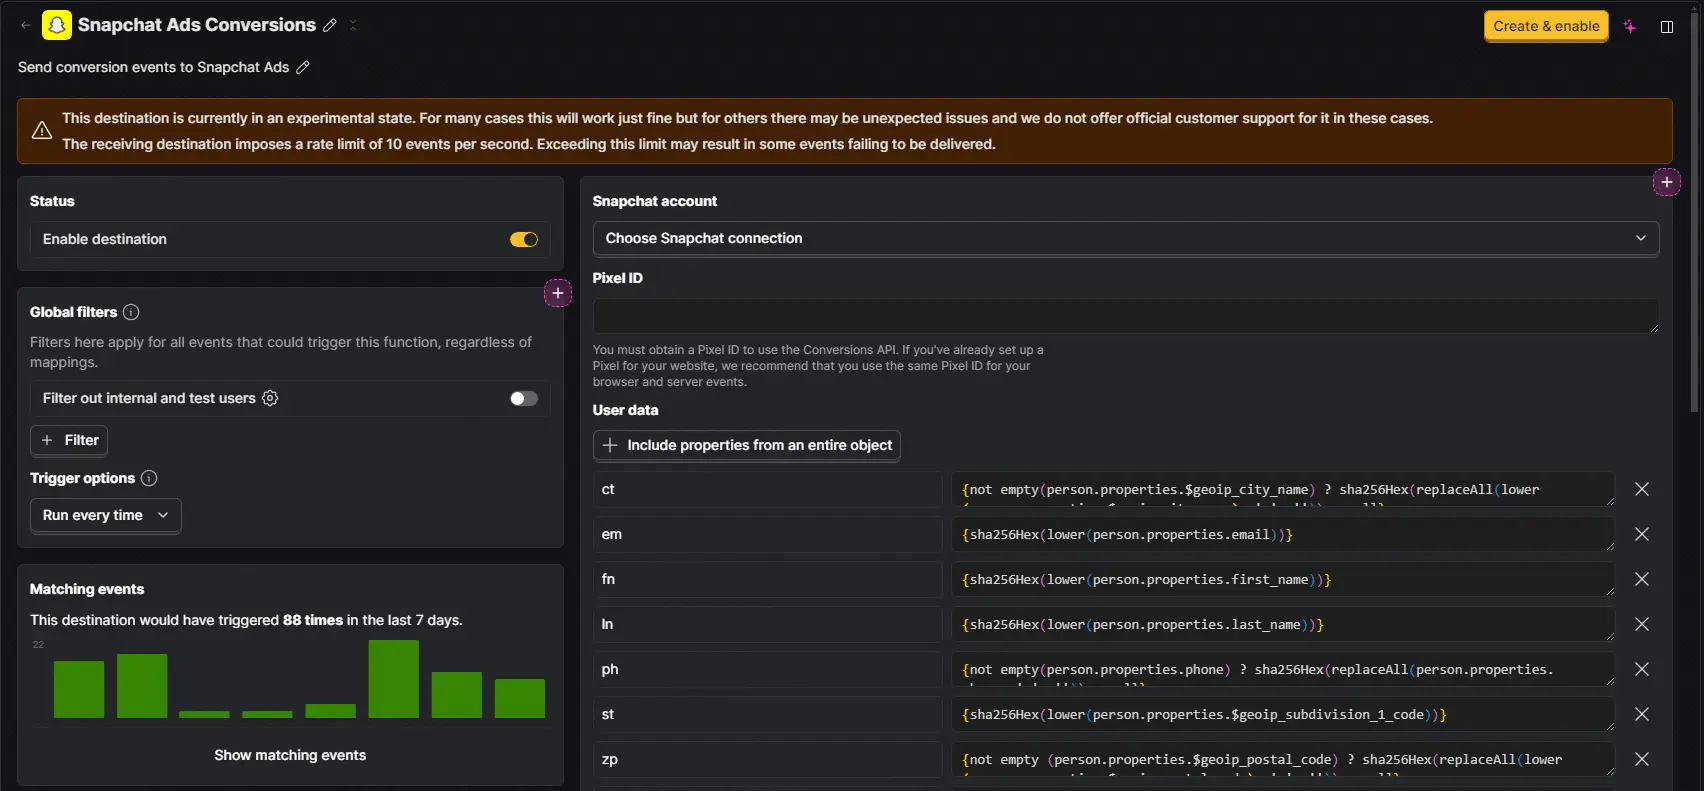Edit the geoip_city_name value expression

[x=1283, y=489]
